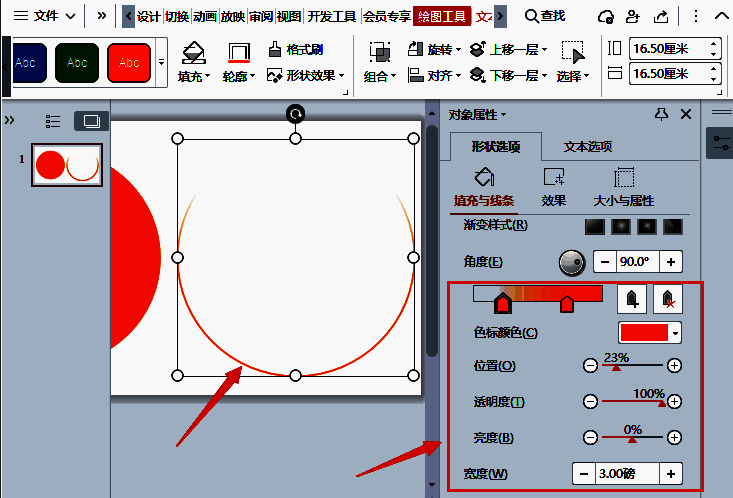733x498 pixels.
Task: Switch to the Text Options (文本选项) tab
Action: click(587, 147)
